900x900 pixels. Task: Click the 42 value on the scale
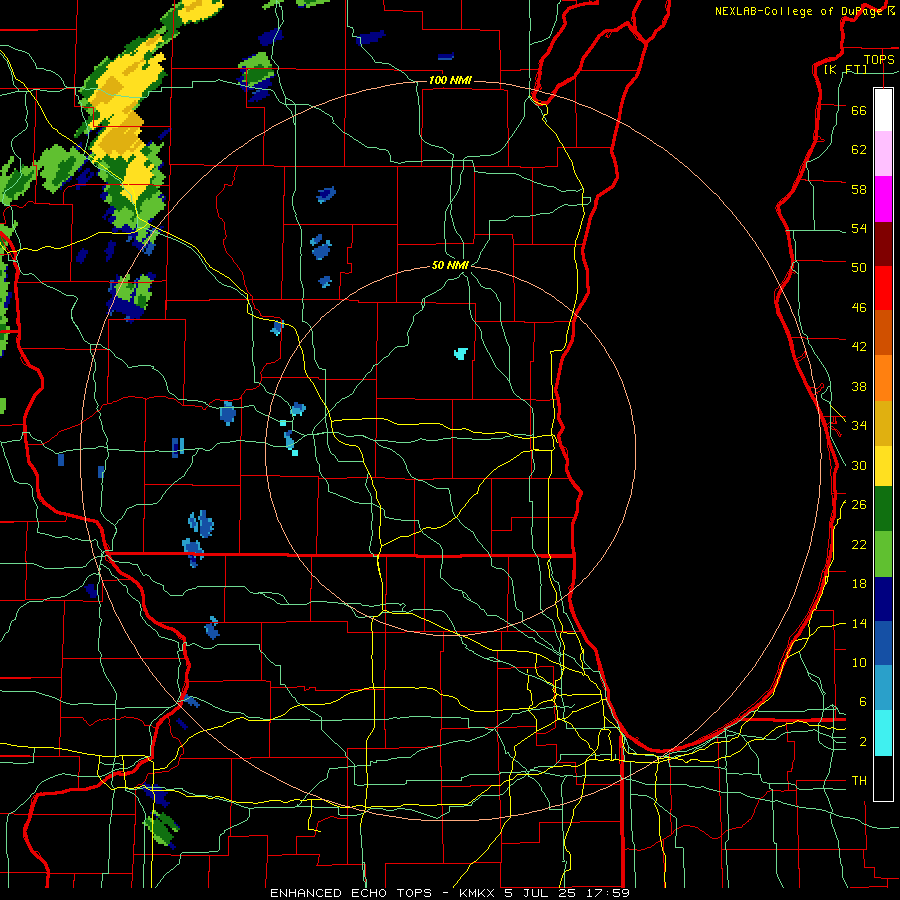859,347
